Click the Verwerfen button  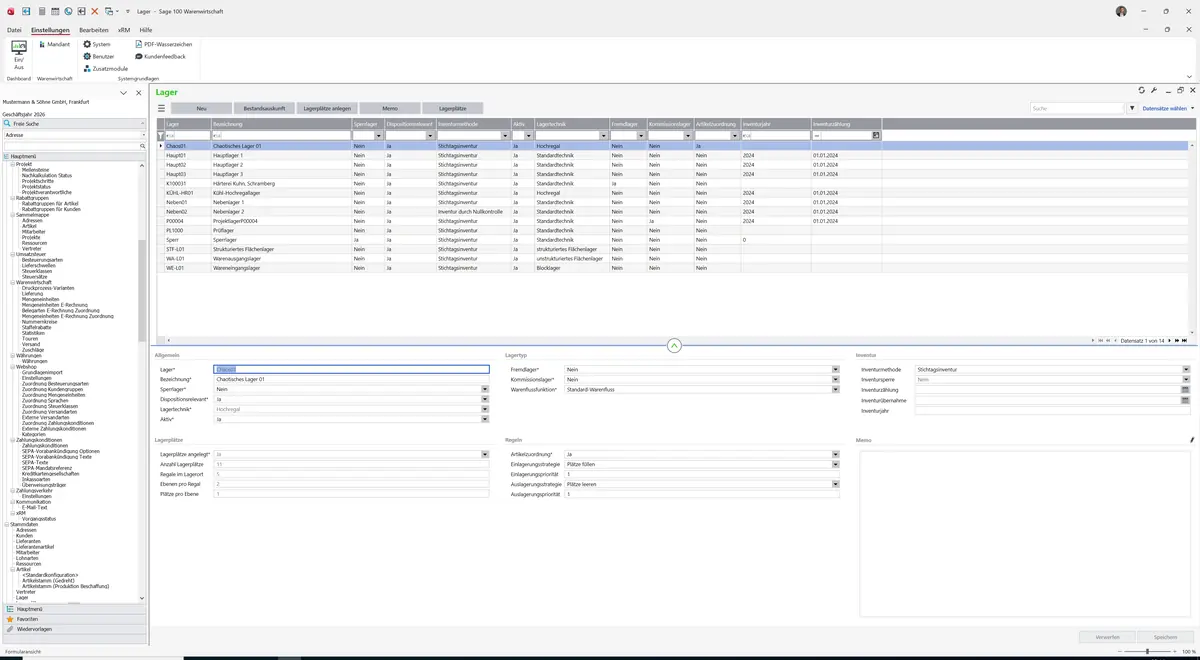coord(1107,637)
